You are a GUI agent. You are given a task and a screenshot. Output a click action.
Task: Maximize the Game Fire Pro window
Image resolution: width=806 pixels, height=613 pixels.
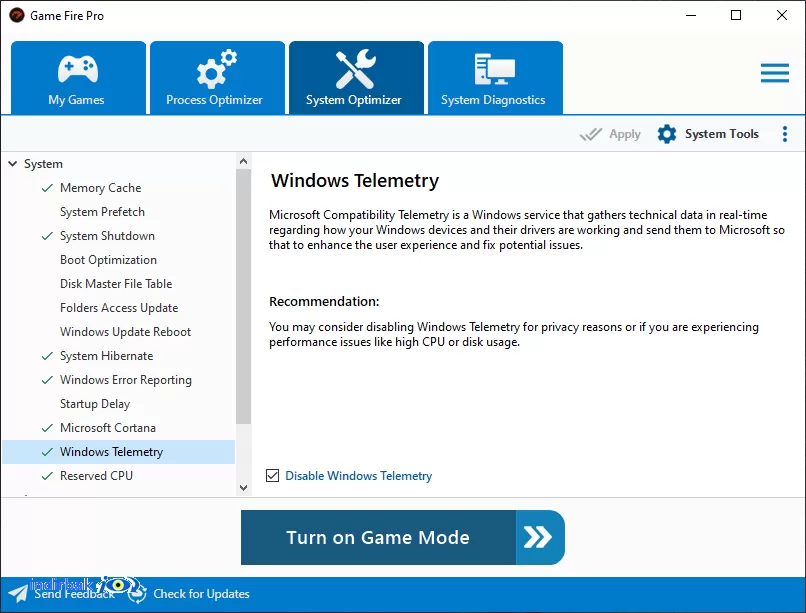(x=736, y=15)
